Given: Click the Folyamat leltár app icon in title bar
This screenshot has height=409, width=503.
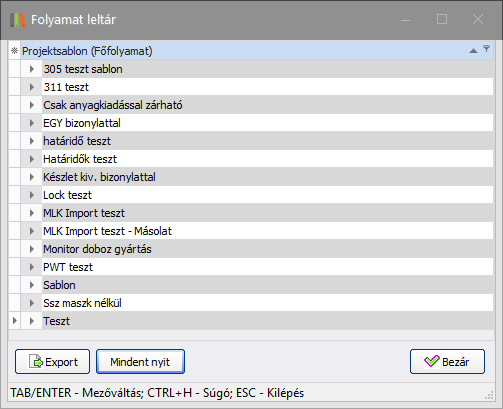Looking at the screenshot, I should [x=18, y=20].
